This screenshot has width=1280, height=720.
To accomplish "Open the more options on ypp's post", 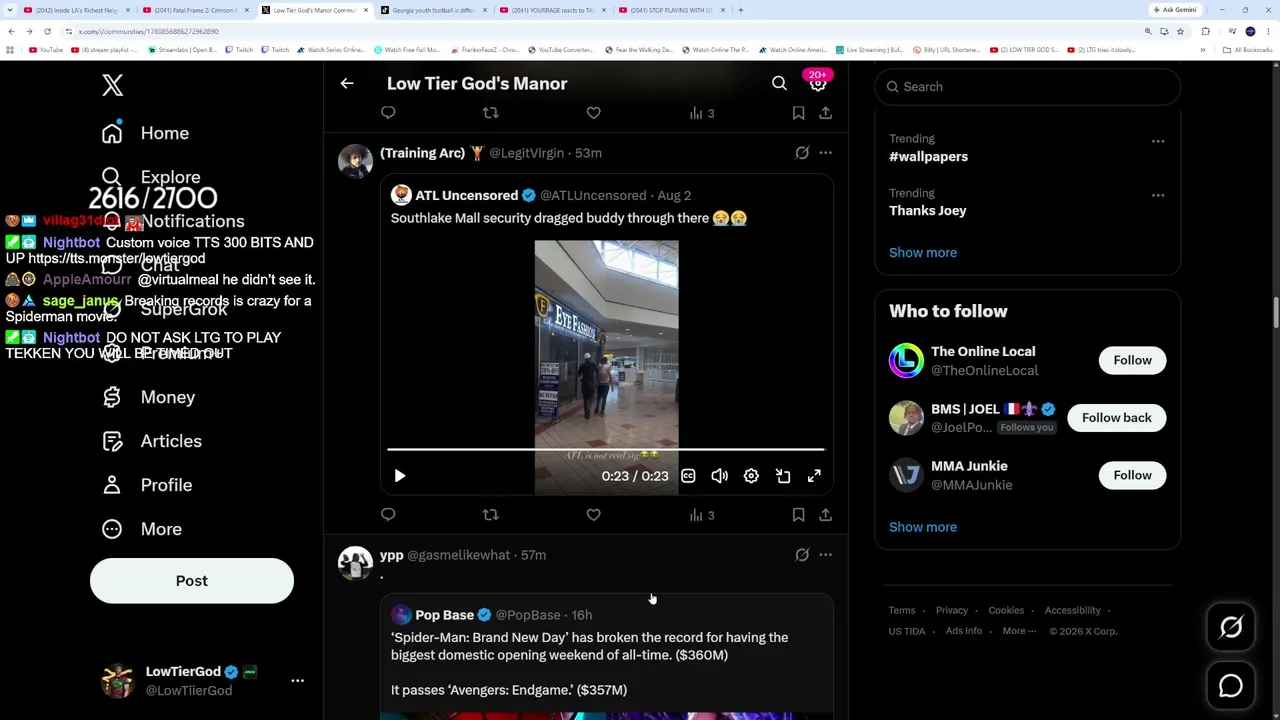I will [x=825, y=555].
